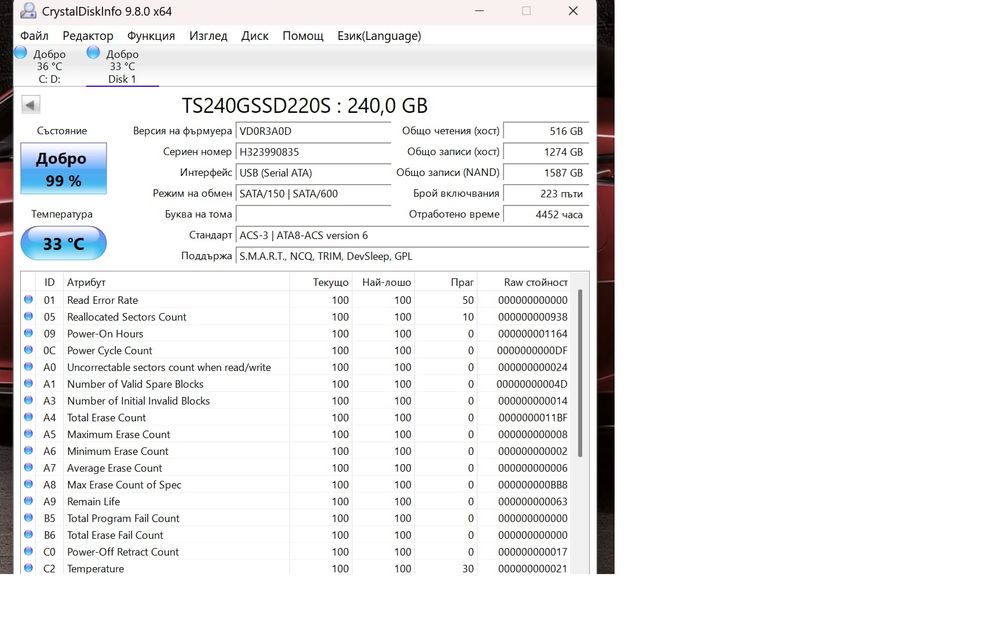Image resolution: width=1000 pixels, height=625 pixels.
Task: Click the attribute list vertical scrollbar
Action: [x=580, y=373]
